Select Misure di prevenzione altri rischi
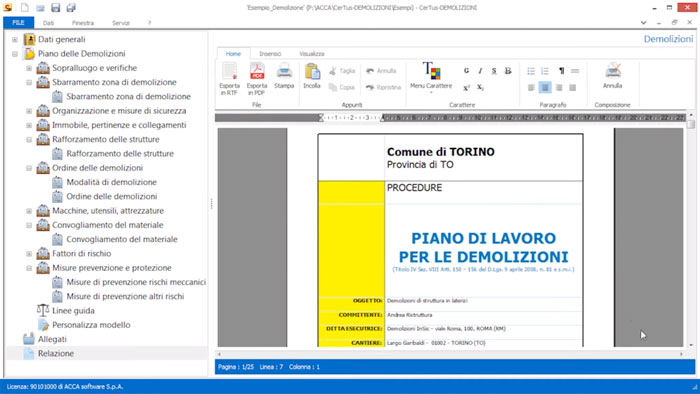The height and width of the screenshot is (394, 700). coord(125,296)
